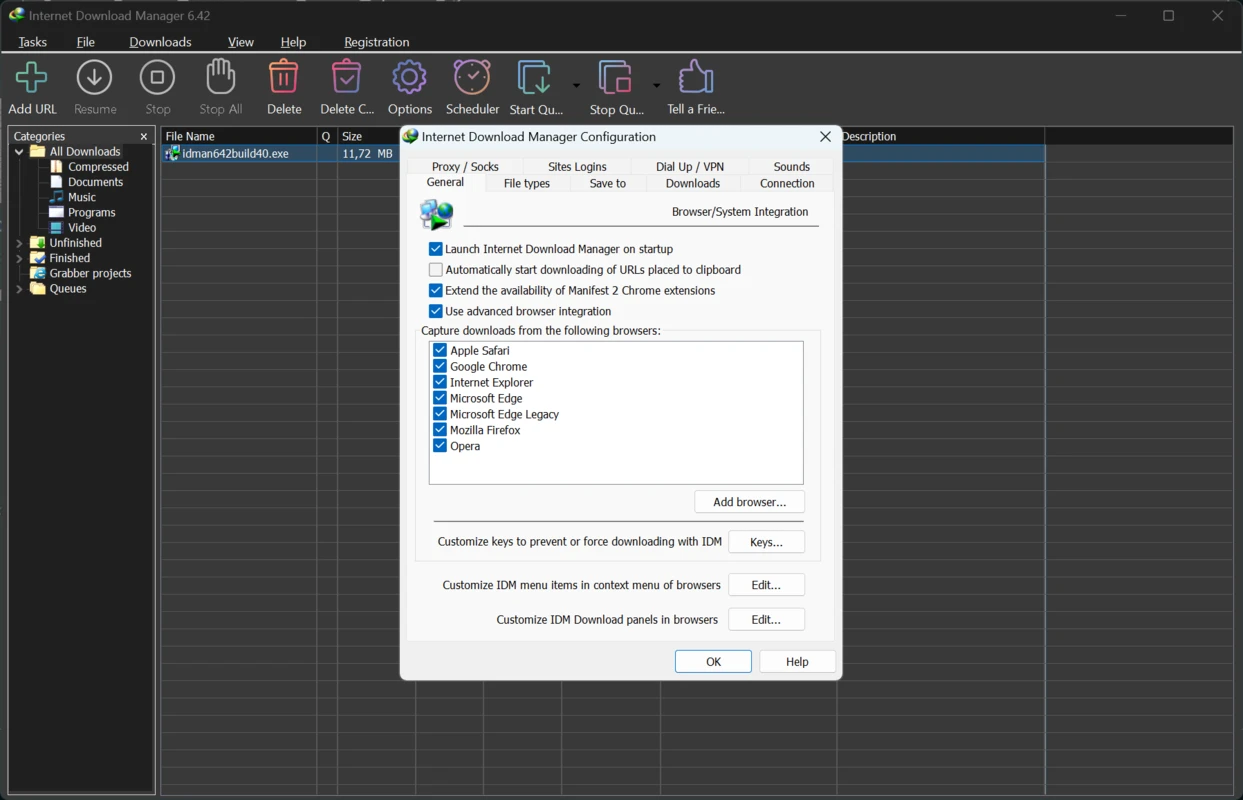Image resolution: width=1243 pixels, height=800 pixels.
Task: Click the Stop download toolbar icon
Action: tap(157, 78)
